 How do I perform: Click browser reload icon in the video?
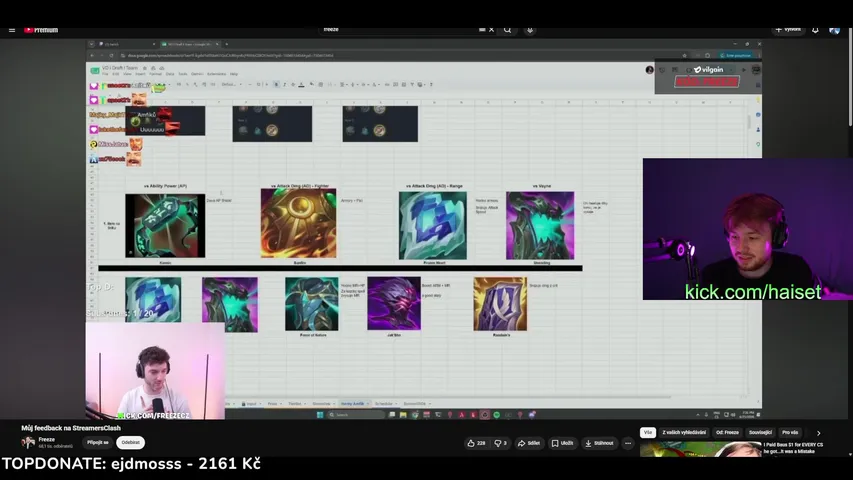point(112,56)
